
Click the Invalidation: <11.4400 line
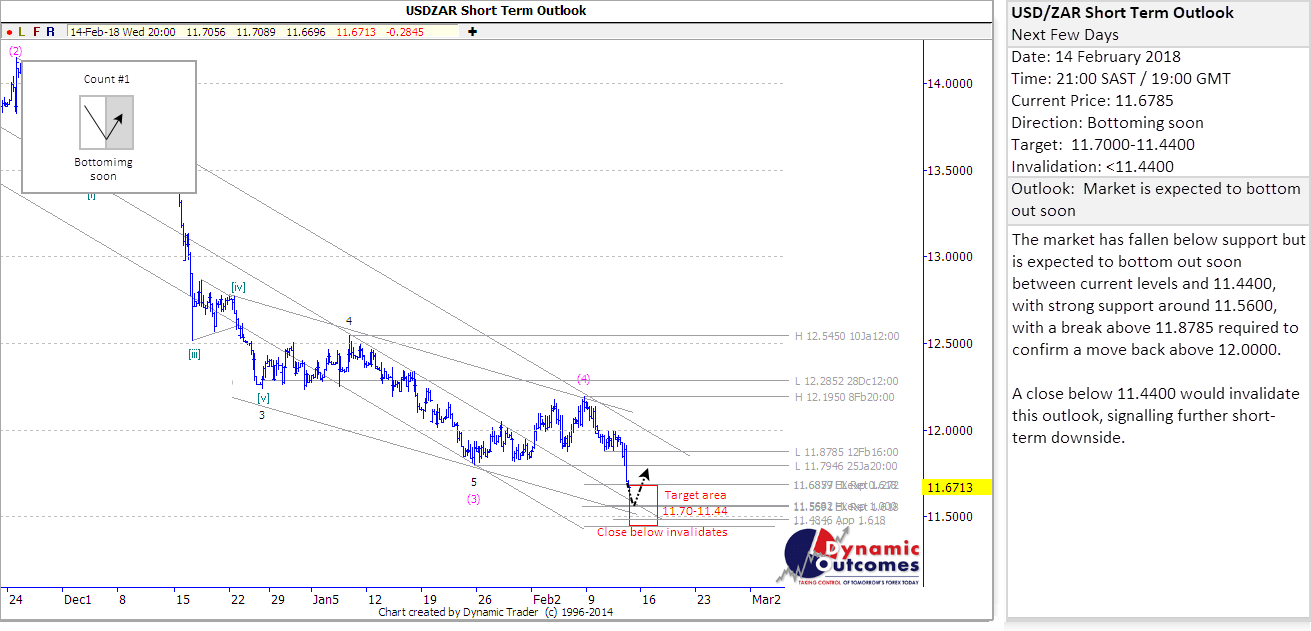pyautogui.click(x=1093, y=167)
